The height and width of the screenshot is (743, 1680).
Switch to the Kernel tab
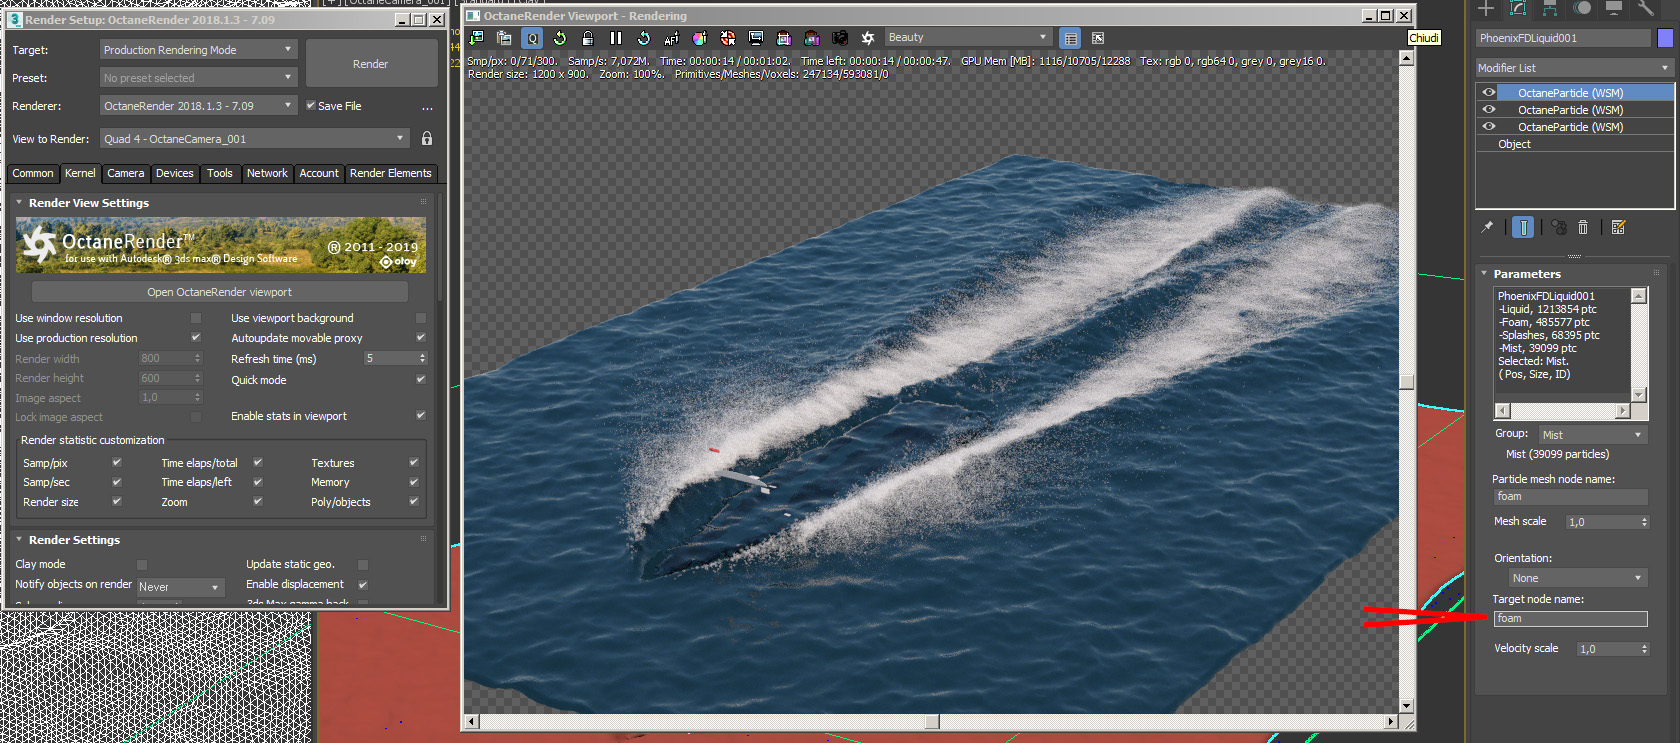[x=80, y=173]
